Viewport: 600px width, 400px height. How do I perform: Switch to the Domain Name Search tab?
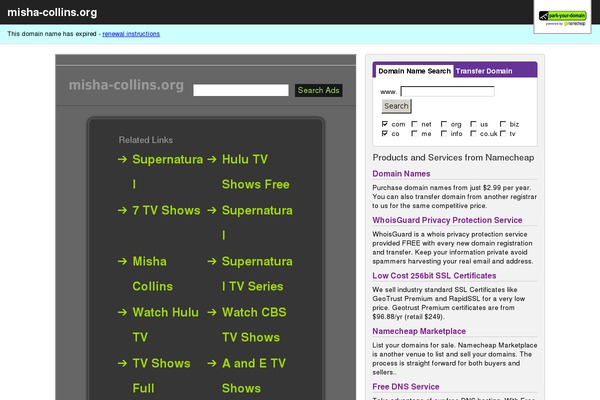414,71
